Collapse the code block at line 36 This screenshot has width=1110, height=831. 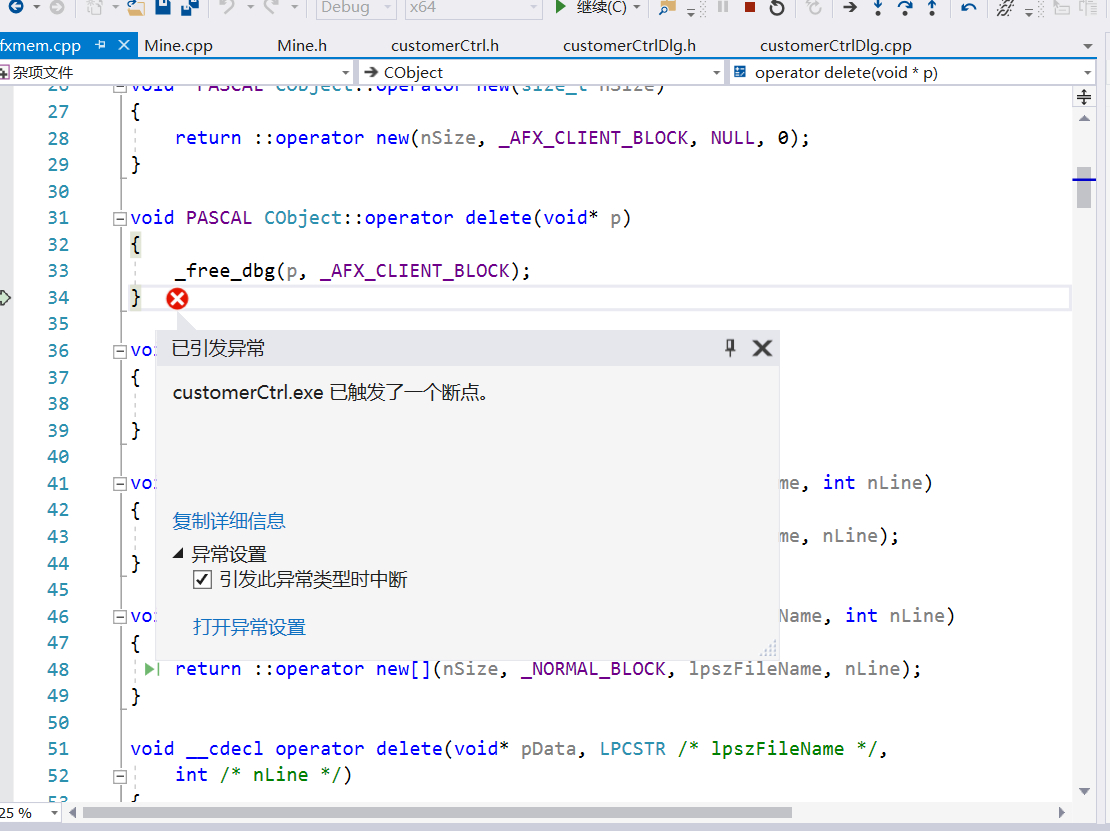(120, 352)
